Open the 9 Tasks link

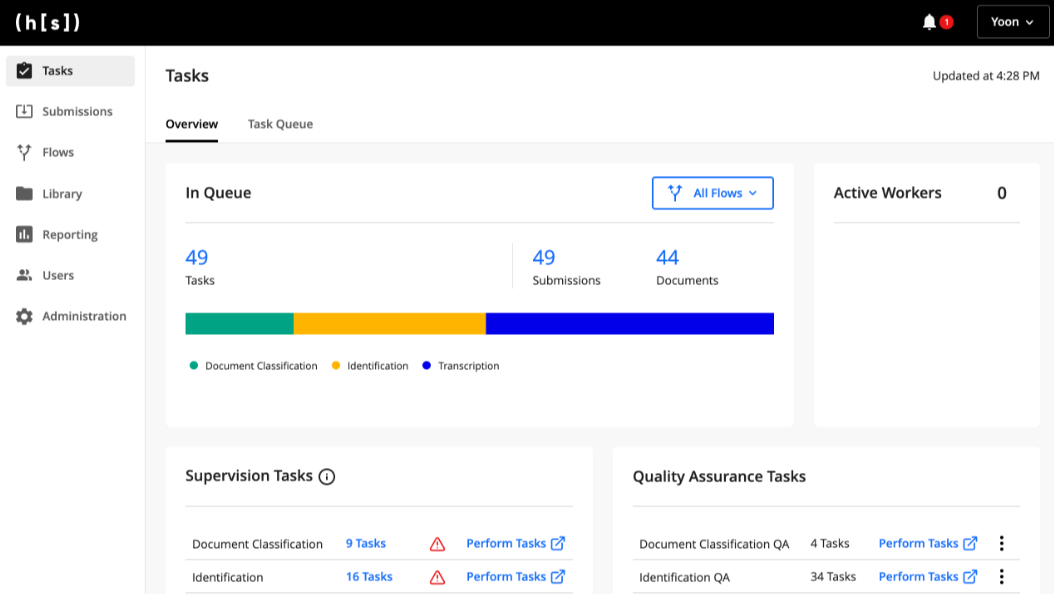coord(366,543)
